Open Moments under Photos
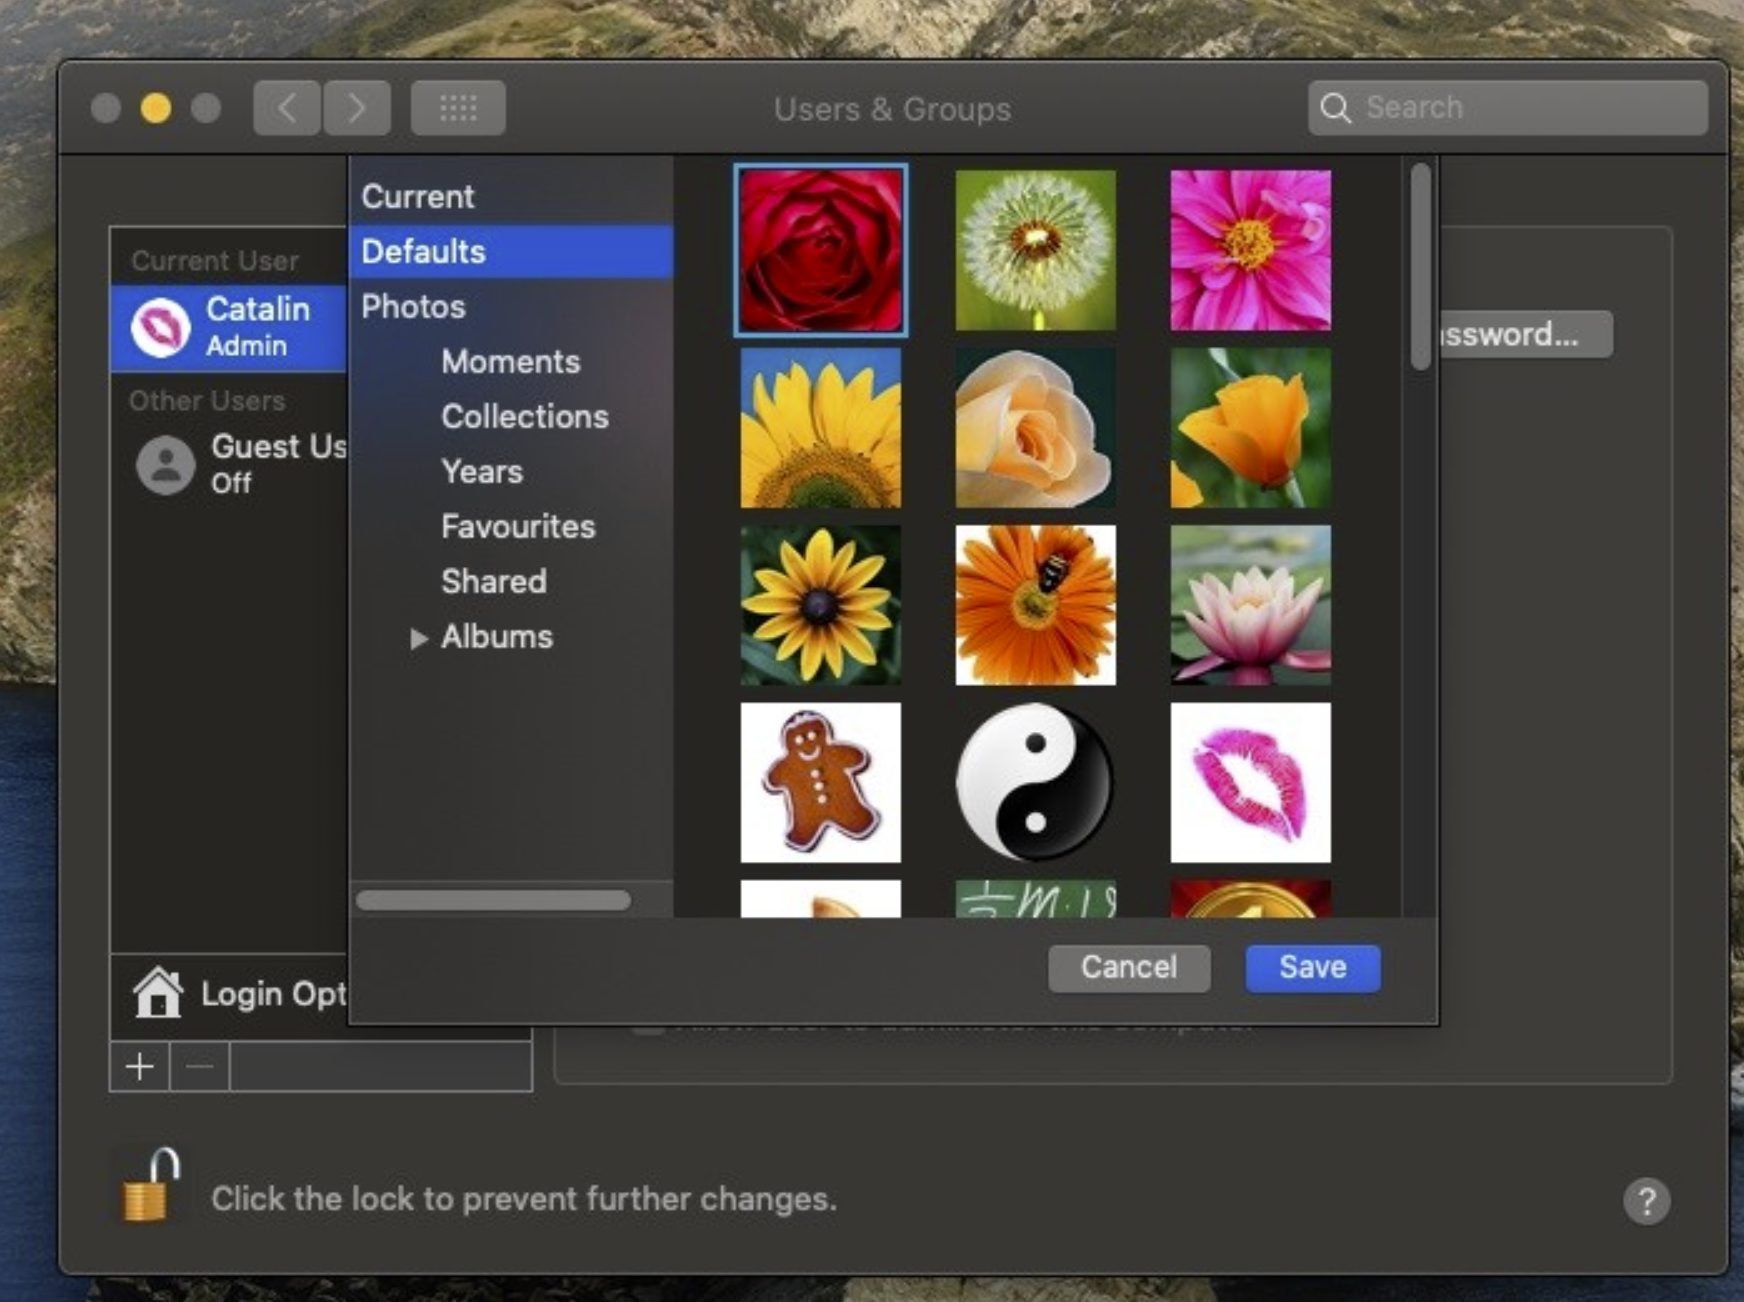 point(510,361)
